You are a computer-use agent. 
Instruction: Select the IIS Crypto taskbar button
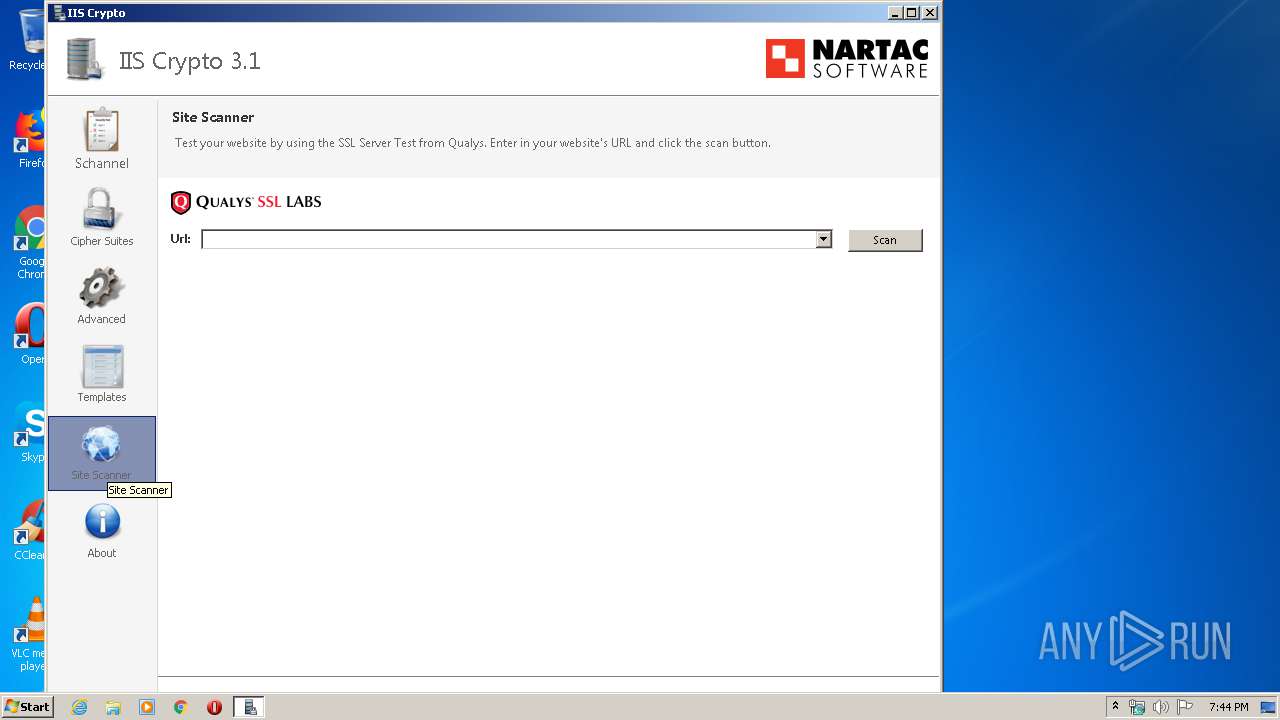[249, 707]
